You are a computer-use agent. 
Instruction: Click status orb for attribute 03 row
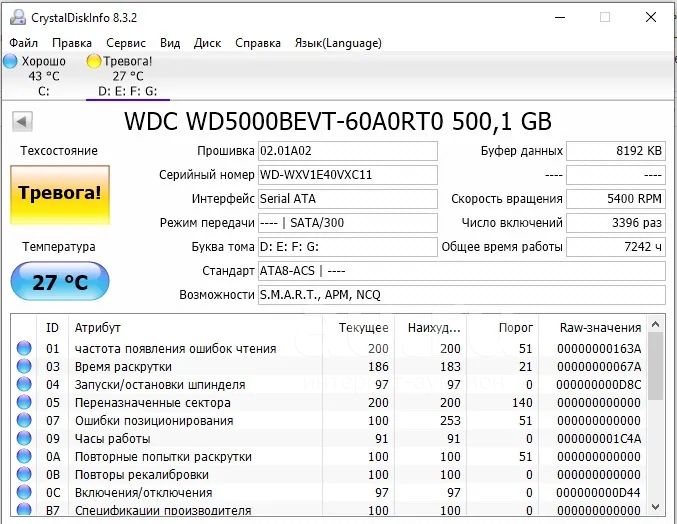pos(24,366)
